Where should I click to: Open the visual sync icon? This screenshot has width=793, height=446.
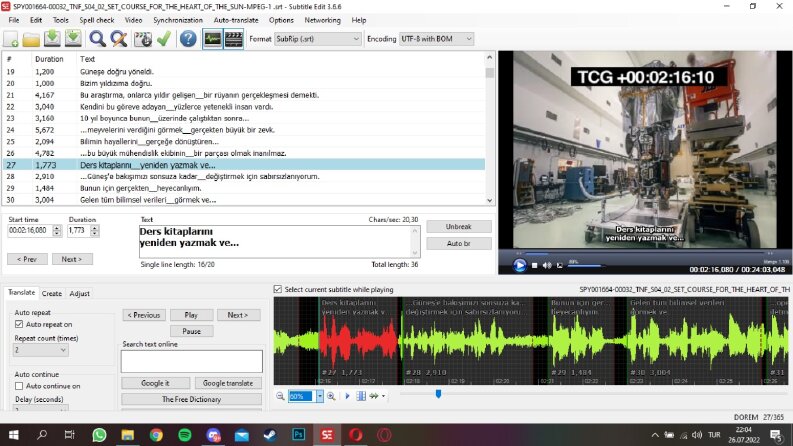pos(143,39)
